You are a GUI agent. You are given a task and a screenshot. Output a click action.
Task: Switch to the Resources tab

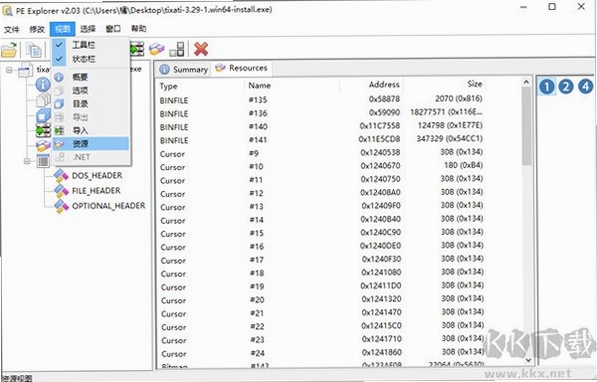tap(241, 68)
